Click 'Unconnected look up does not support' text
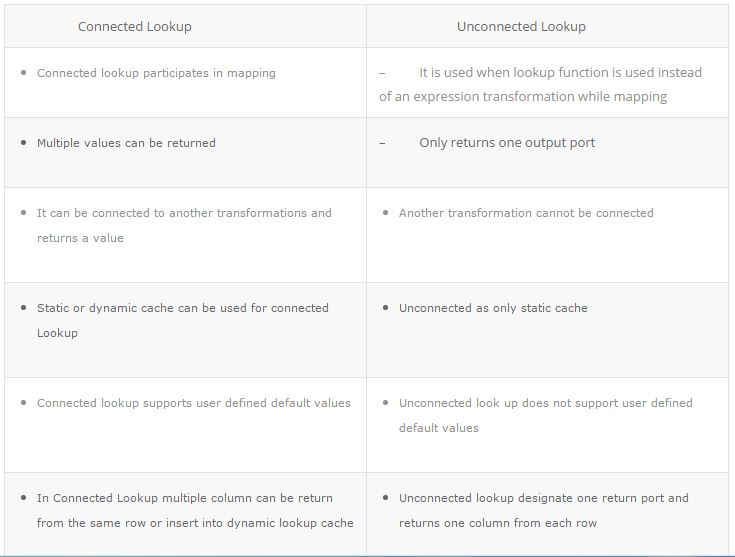The height and width of the screenshot is (557, 735). 546,403
